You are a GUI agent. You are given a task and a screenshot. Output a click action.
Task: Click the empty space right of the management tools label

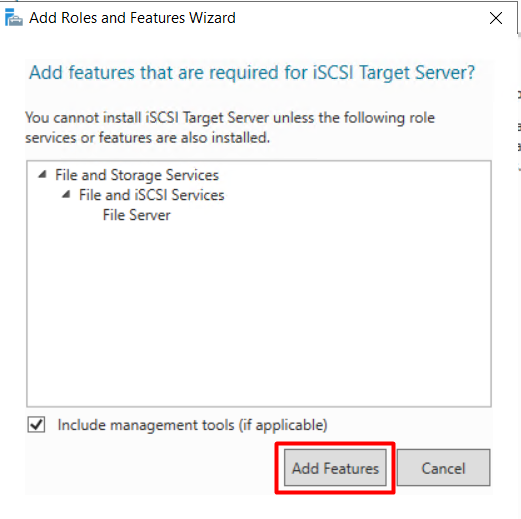pos(409,425)
